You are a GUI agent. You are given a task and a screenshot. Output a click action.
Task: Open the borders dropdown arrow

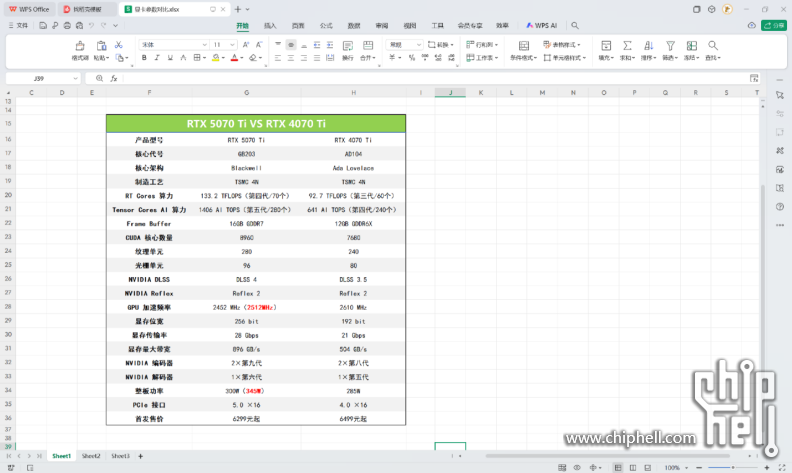click(x=204, y=58)
